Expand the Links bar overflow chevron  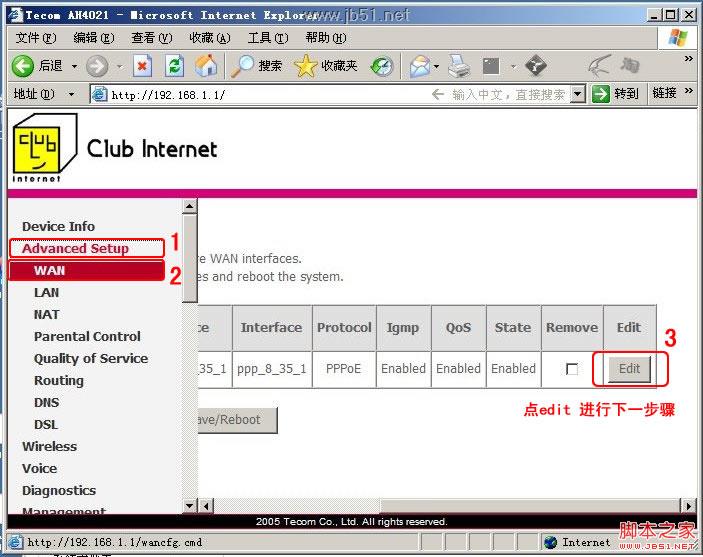tap(689, 91)
